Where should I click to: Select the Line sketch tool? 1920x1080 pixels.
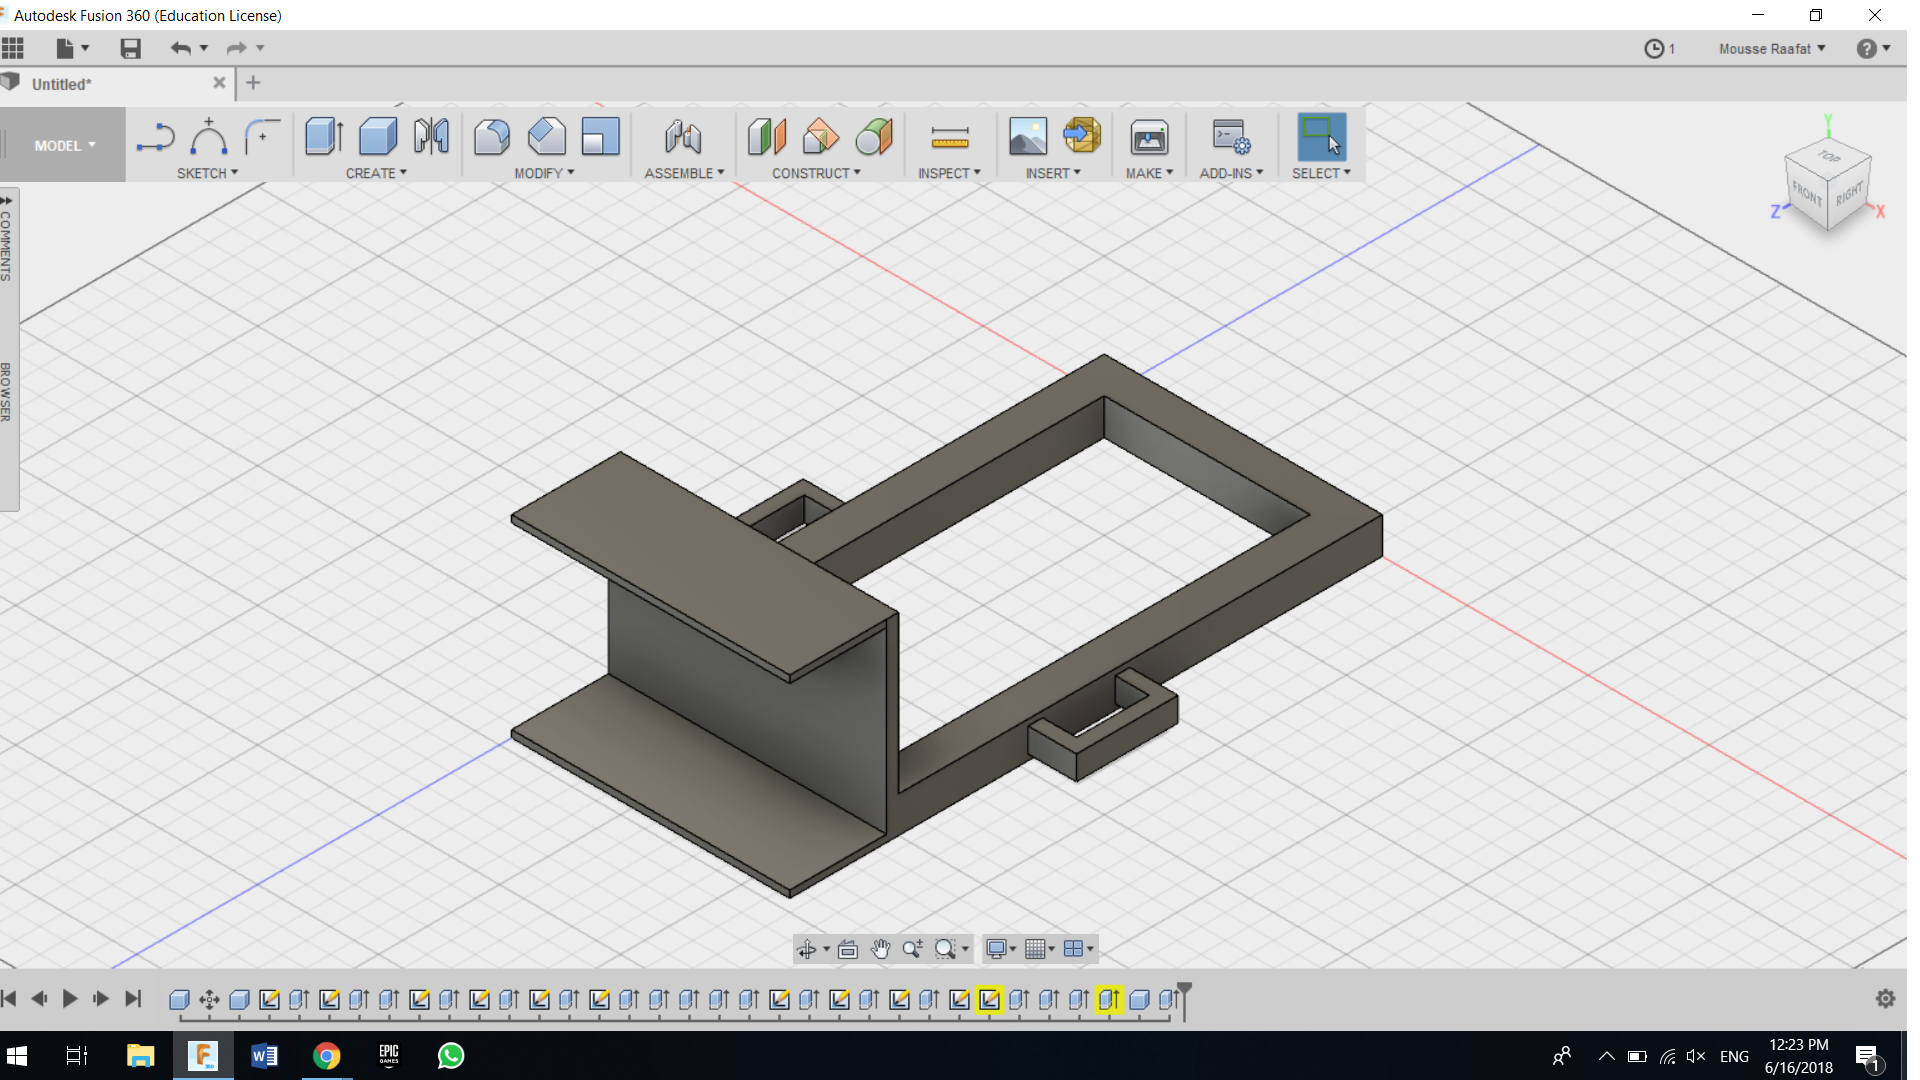click(x=155, y=137)
